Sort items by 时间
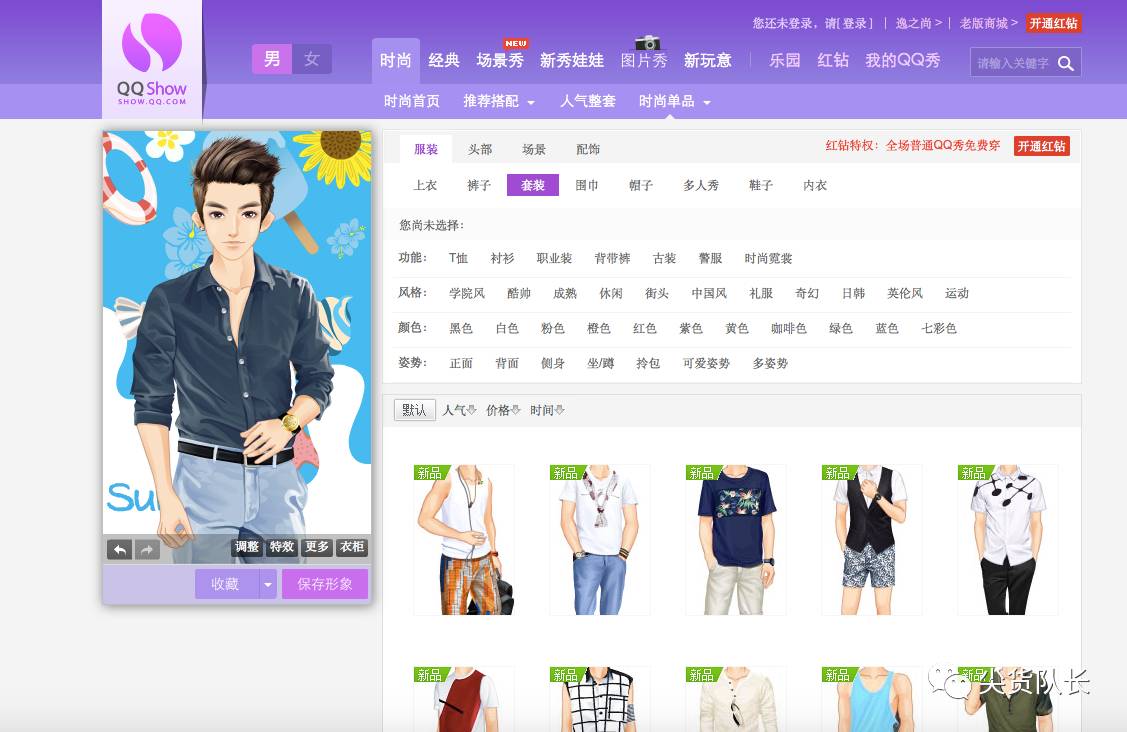The height and width of the screenshot is (732, 1127). (x=547, y=410)
